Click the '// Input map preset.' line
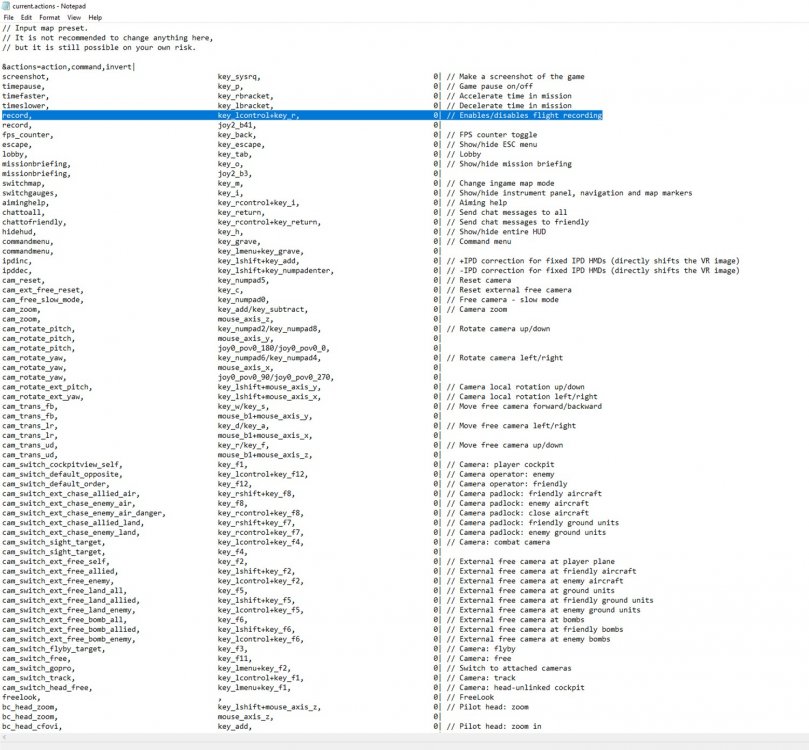The width and height of the screenshot is (809, 750). tap(45, 28)
